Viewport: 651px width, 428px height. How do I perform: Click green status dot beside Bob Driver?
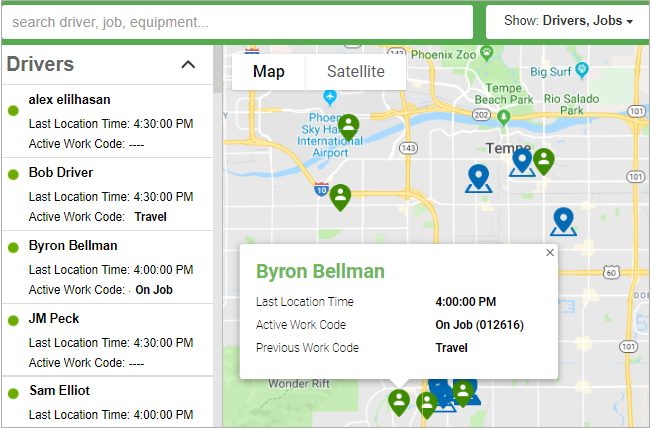(14, 175)
